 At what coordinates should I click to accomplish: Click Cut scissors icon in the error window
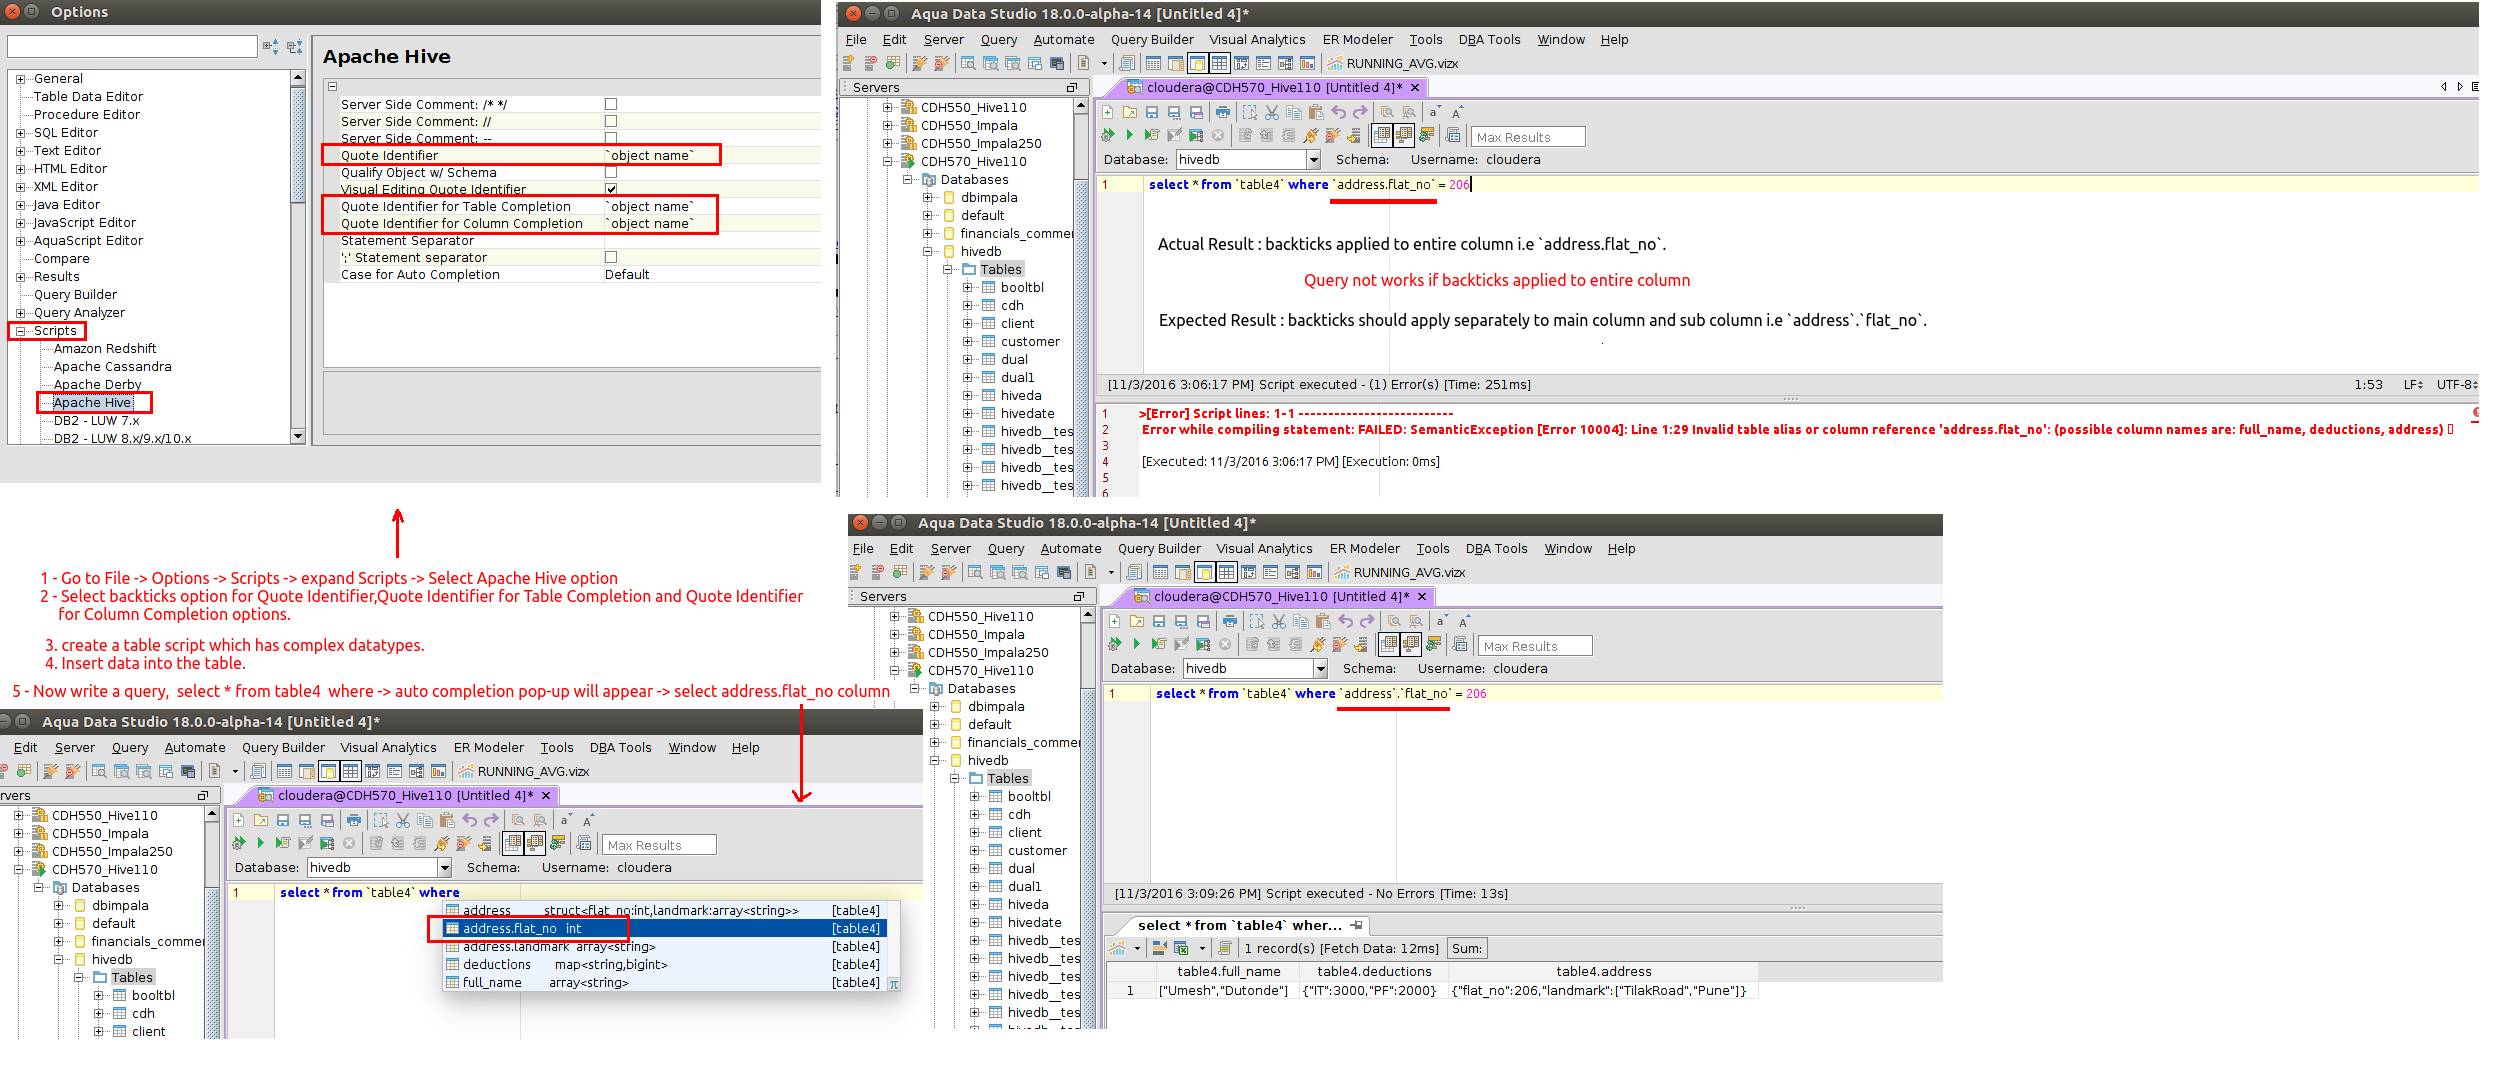pos(1272,112)
